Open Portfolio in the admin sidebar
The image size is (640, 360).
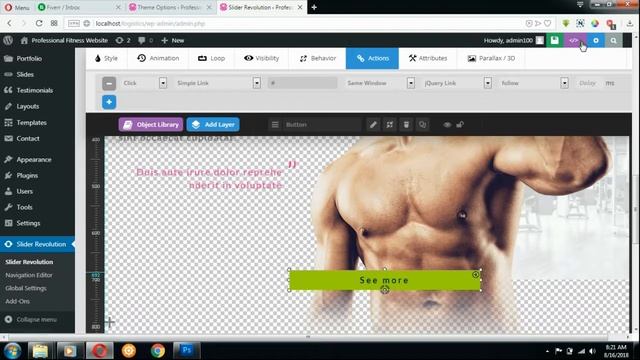[29, 58]
